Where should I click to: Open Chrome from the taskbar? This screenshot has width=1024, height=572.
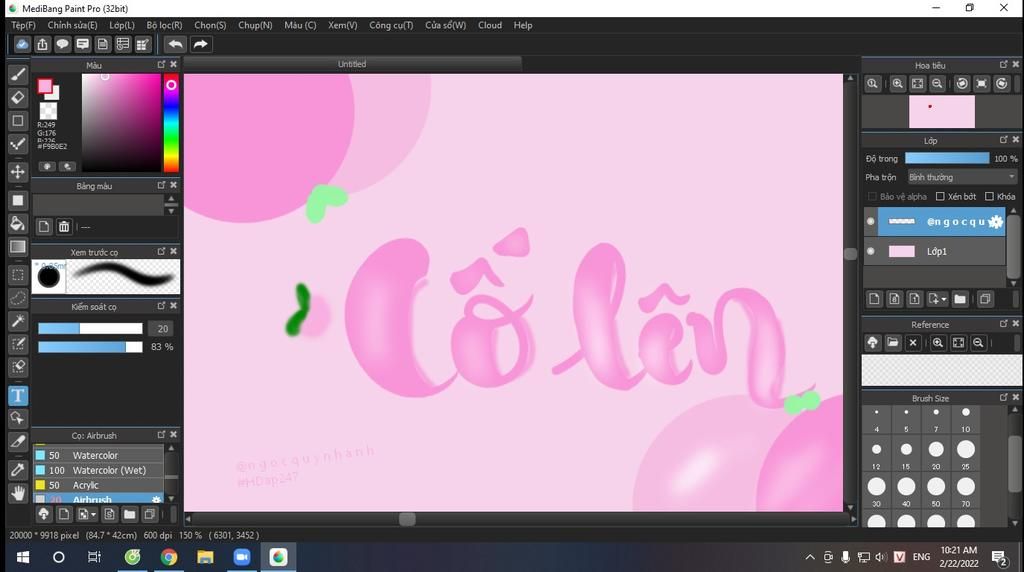(x=169, y=557)
